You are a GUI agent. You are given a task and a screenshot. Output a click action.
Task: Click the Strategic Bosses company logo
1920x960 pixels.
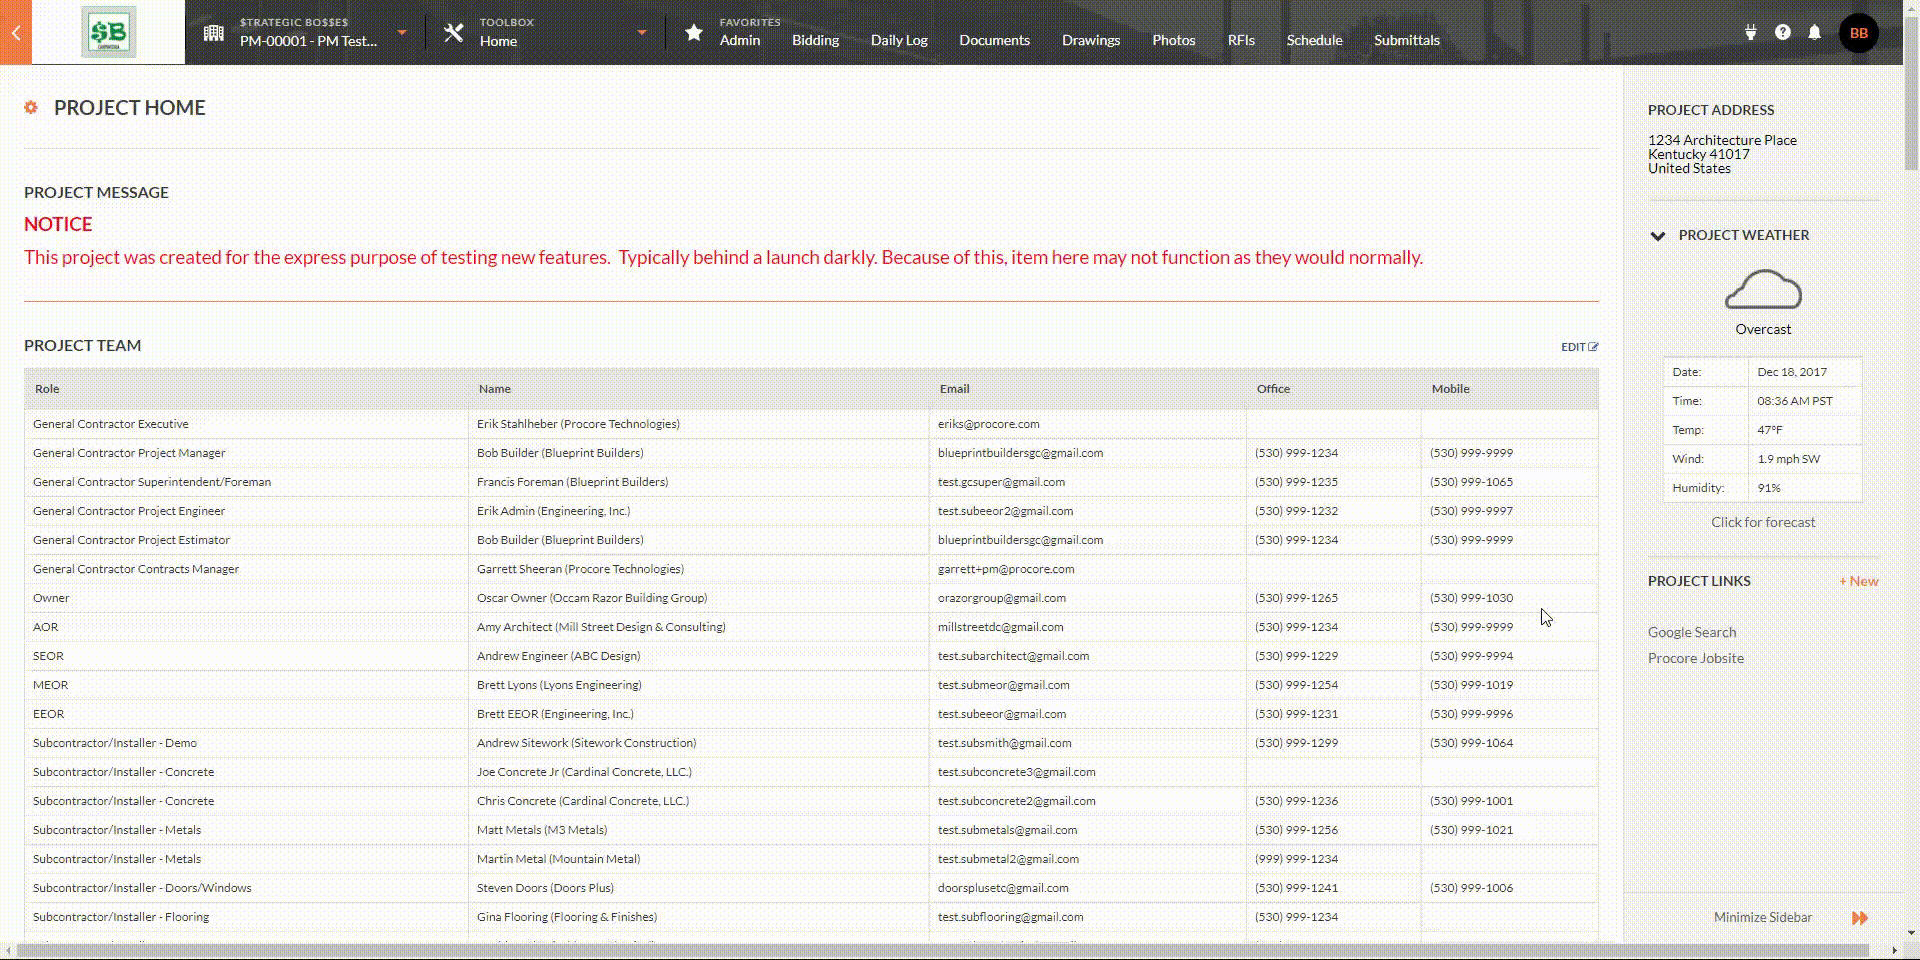[x=108, y=33]
